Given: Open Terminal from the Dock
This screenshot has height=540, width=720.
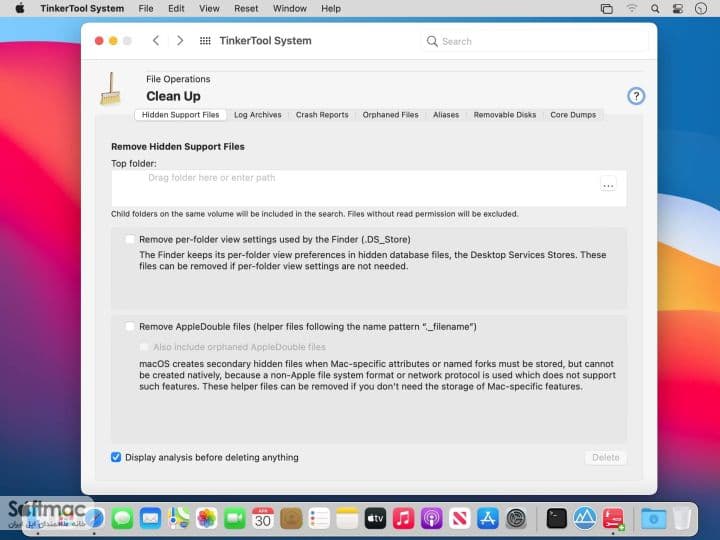Looking at the screenshot, I should coord(557,519).
